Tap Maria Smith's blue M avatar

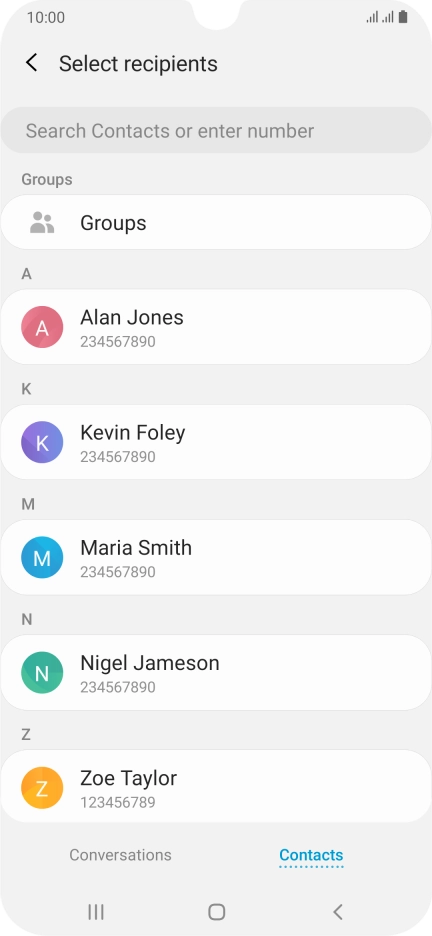point(42,558)
